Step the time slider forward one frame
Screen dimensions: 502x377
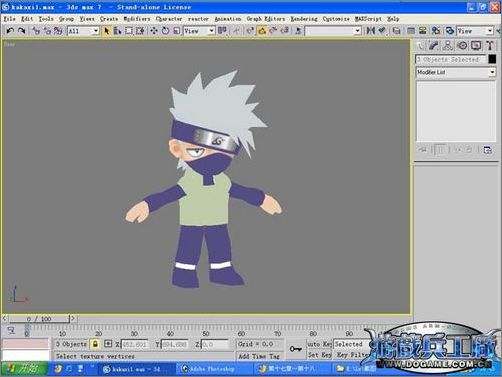click(x=73, y=319)
